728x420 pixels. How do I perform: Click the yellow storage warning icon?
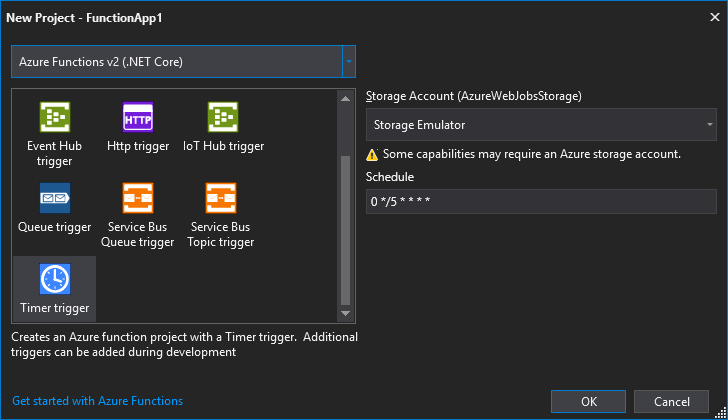tap(372, 155)
